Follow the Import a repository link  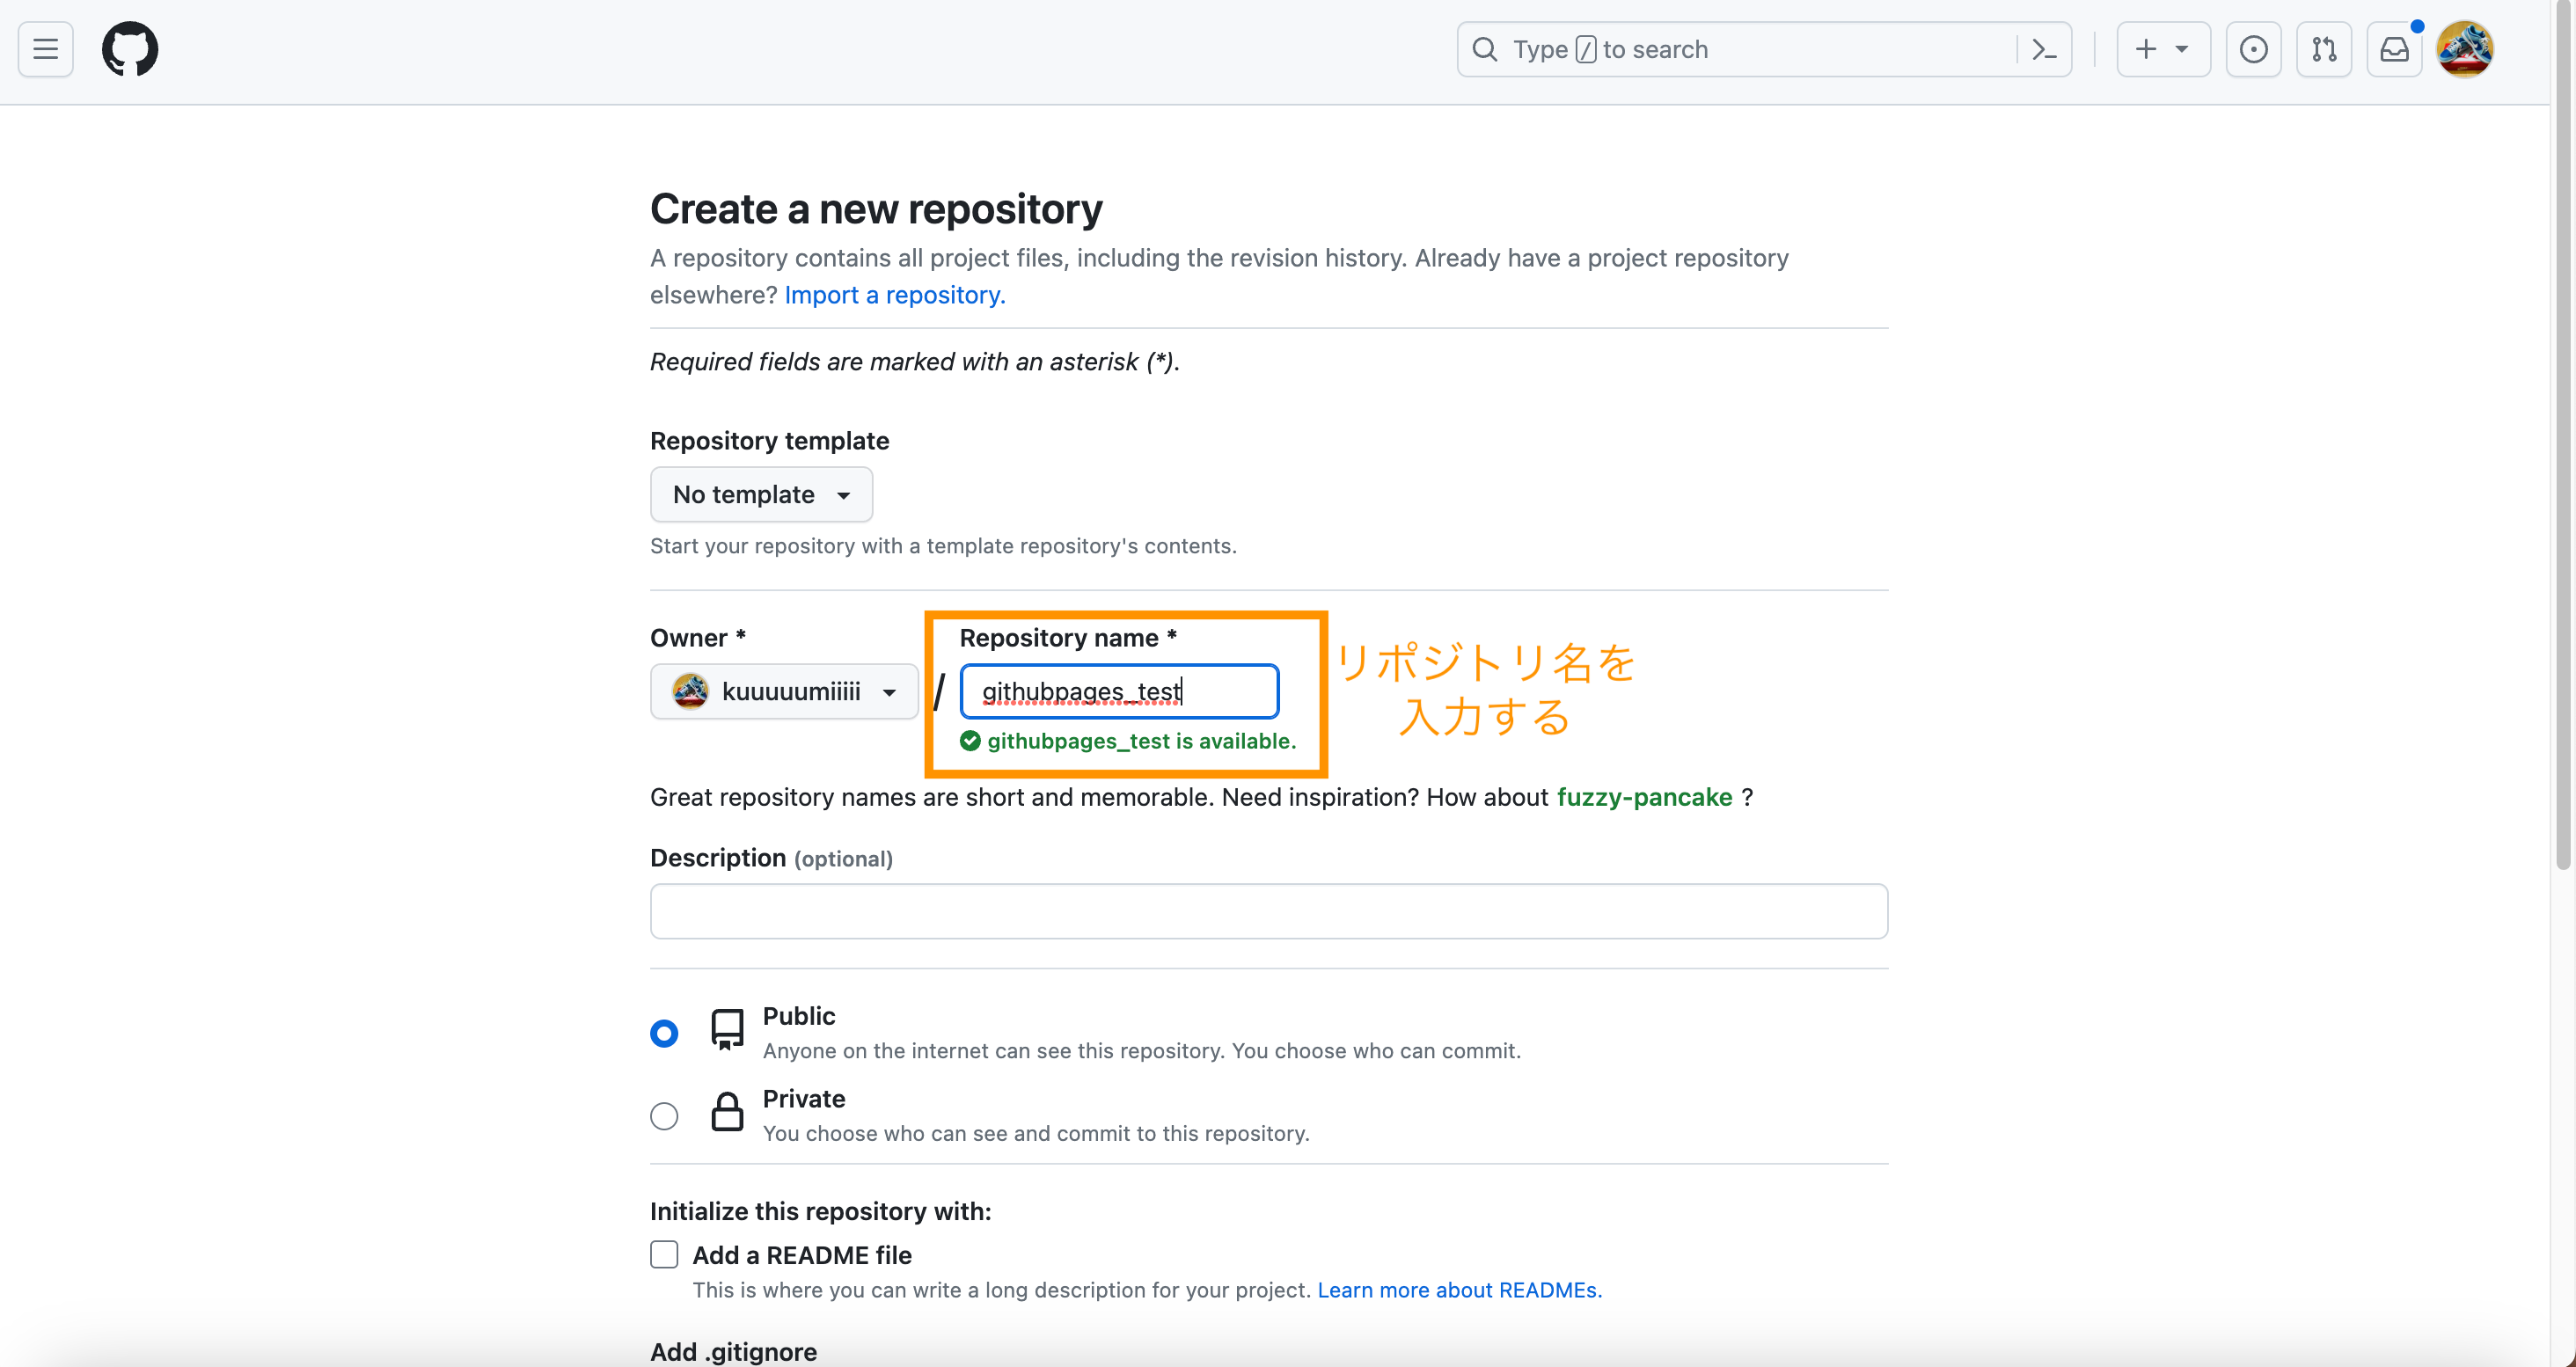(893, 294)
